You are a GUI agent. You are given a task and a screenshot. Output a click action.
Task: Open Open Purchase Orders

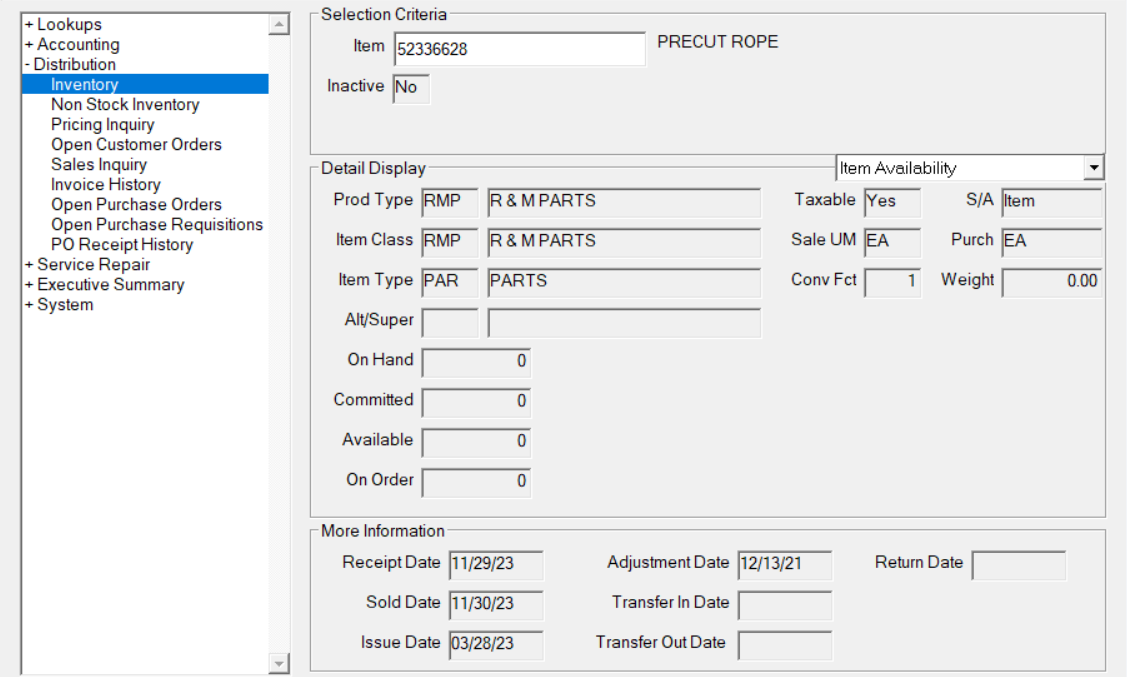pos(137,205)
